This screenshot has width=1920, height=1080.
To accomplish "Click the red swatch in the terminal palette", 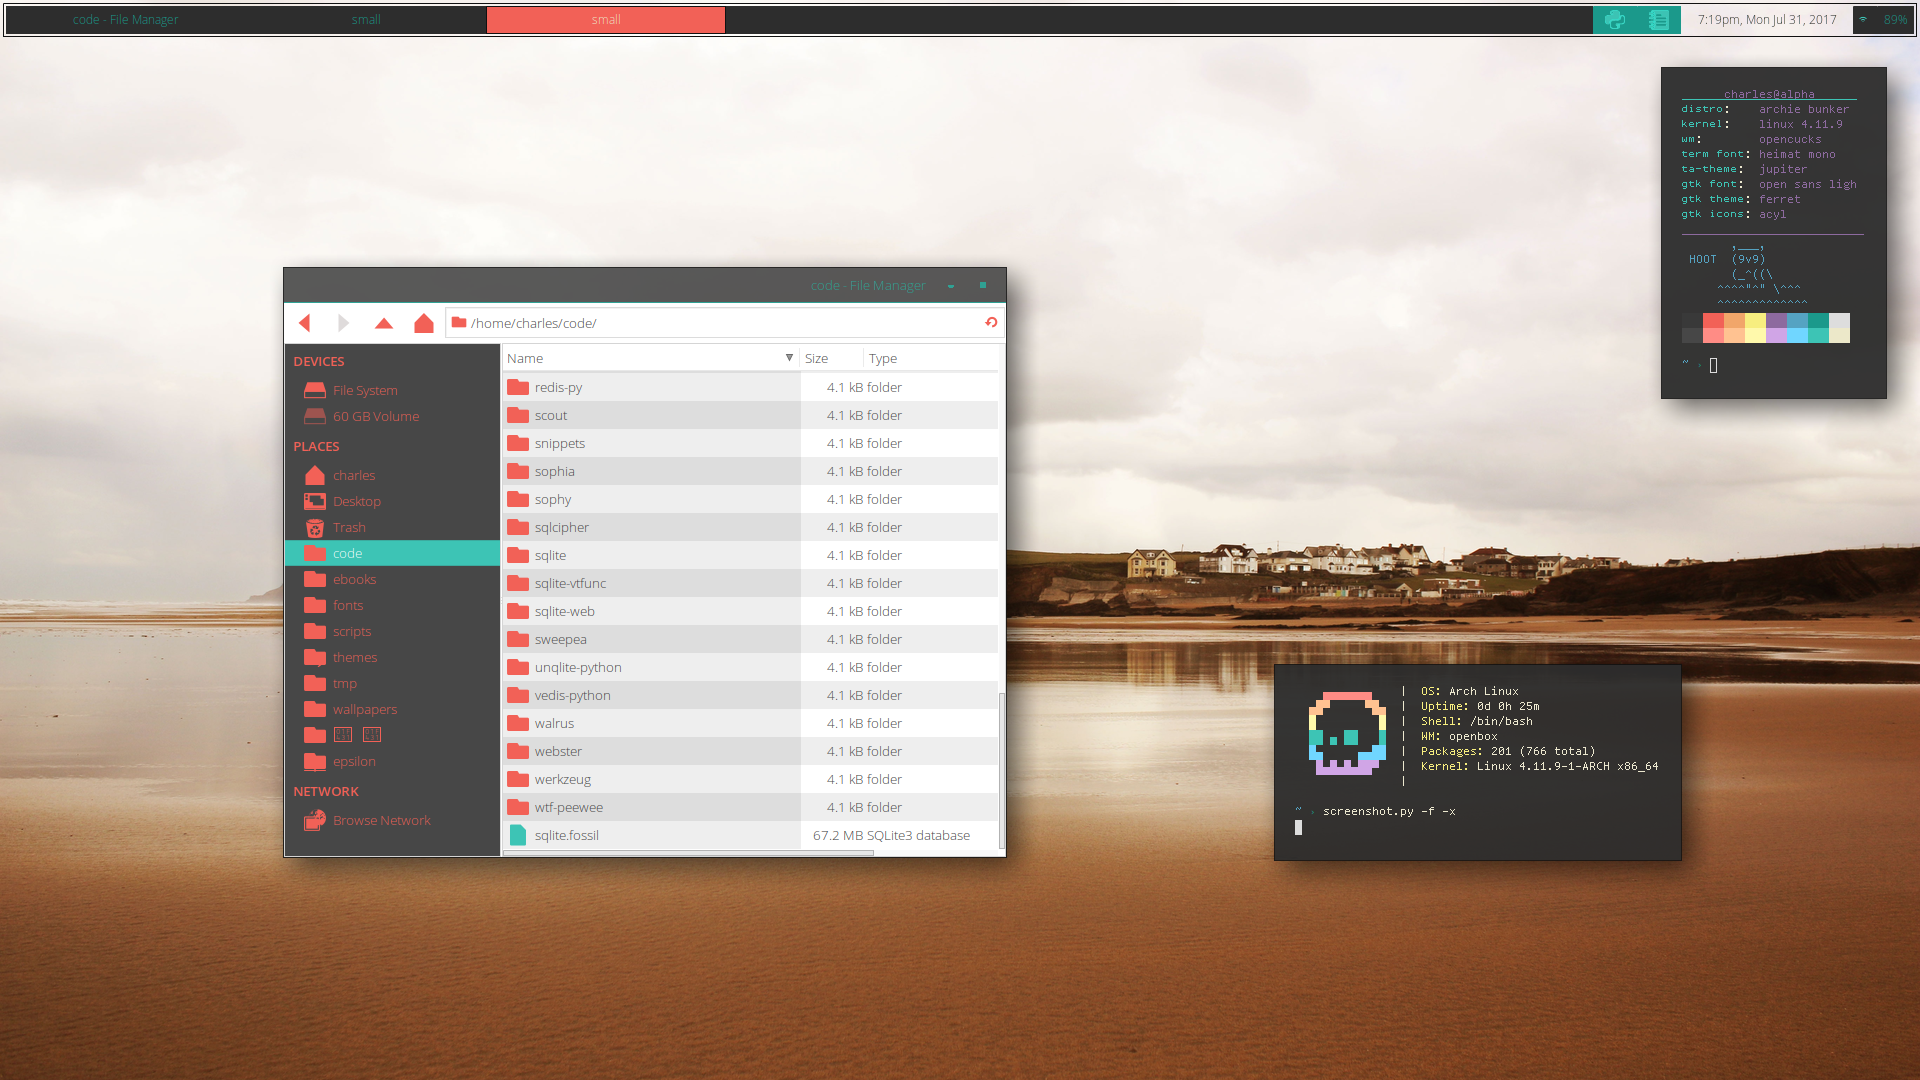I will coord(1713,322).
